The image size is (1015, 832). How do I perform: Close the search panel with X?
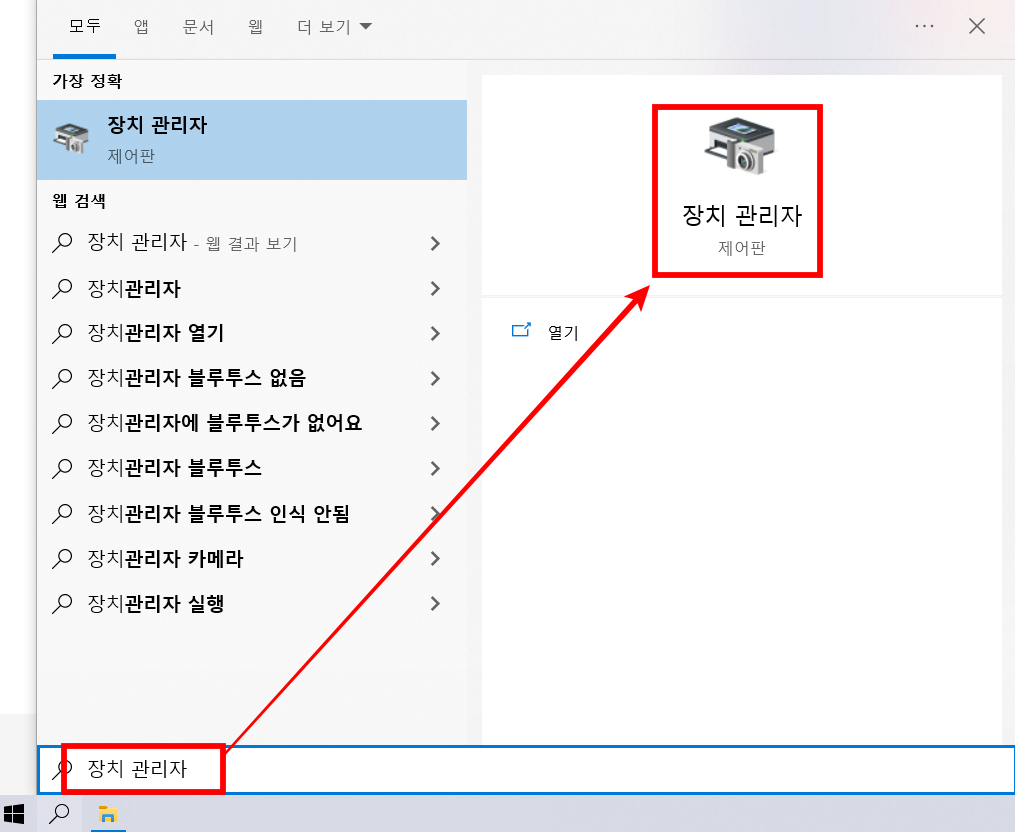[x=977, y=26]
